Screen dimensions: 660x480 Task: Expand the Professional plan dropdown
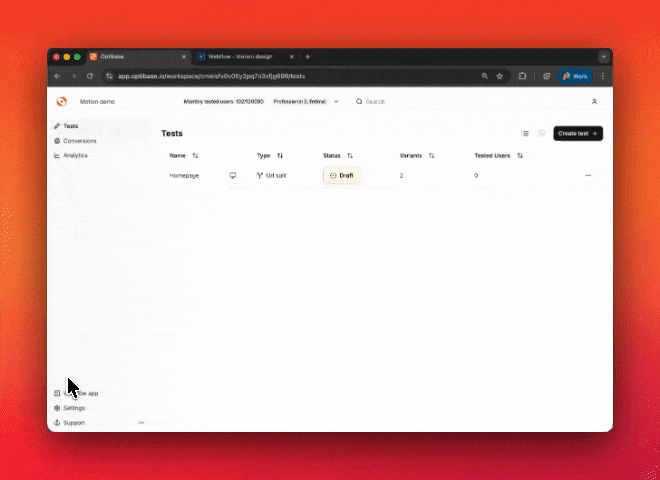336,101
